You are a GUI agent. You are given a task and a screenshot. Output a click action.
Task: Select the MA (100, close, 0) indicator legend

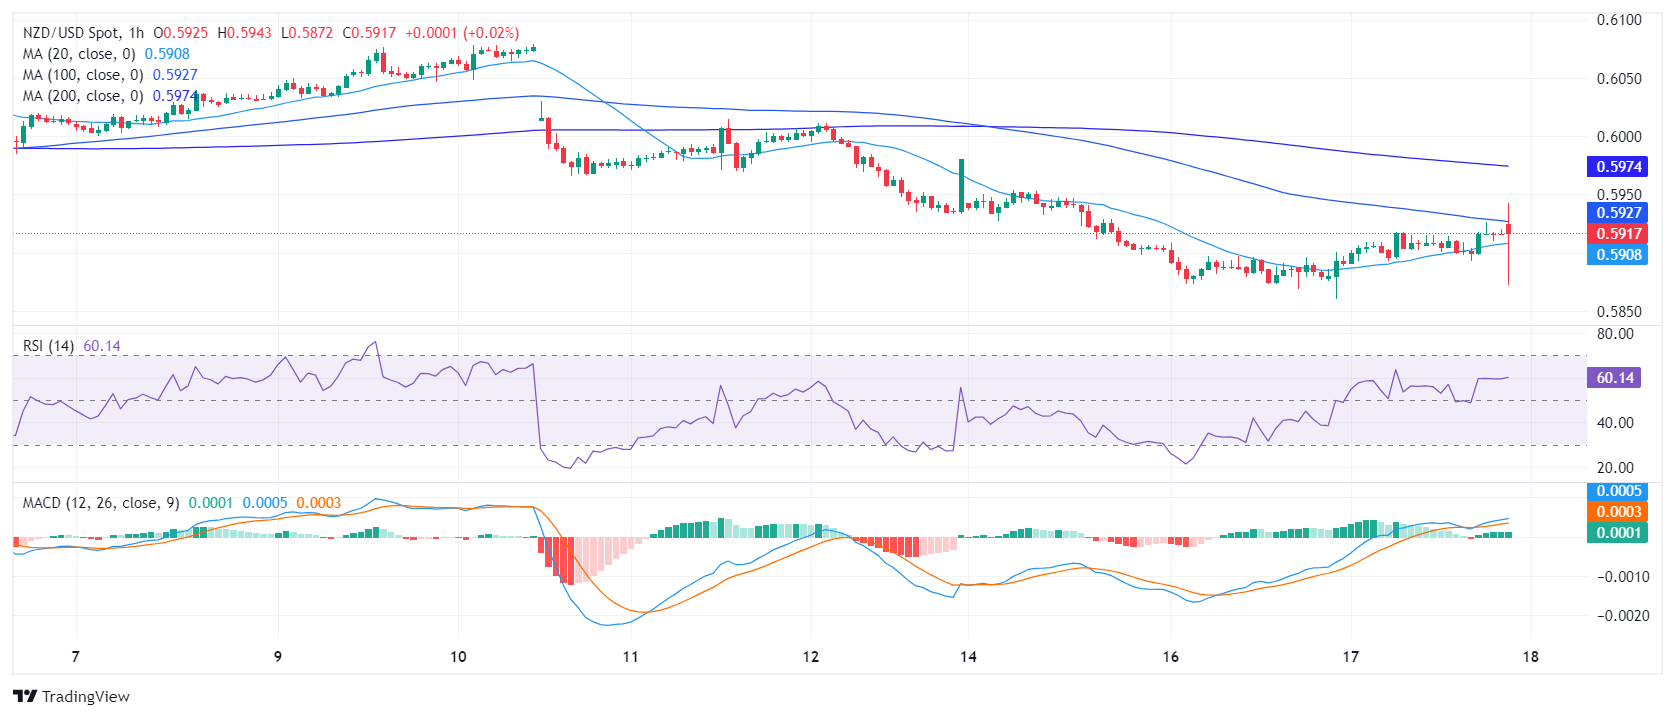click(83, 75)
